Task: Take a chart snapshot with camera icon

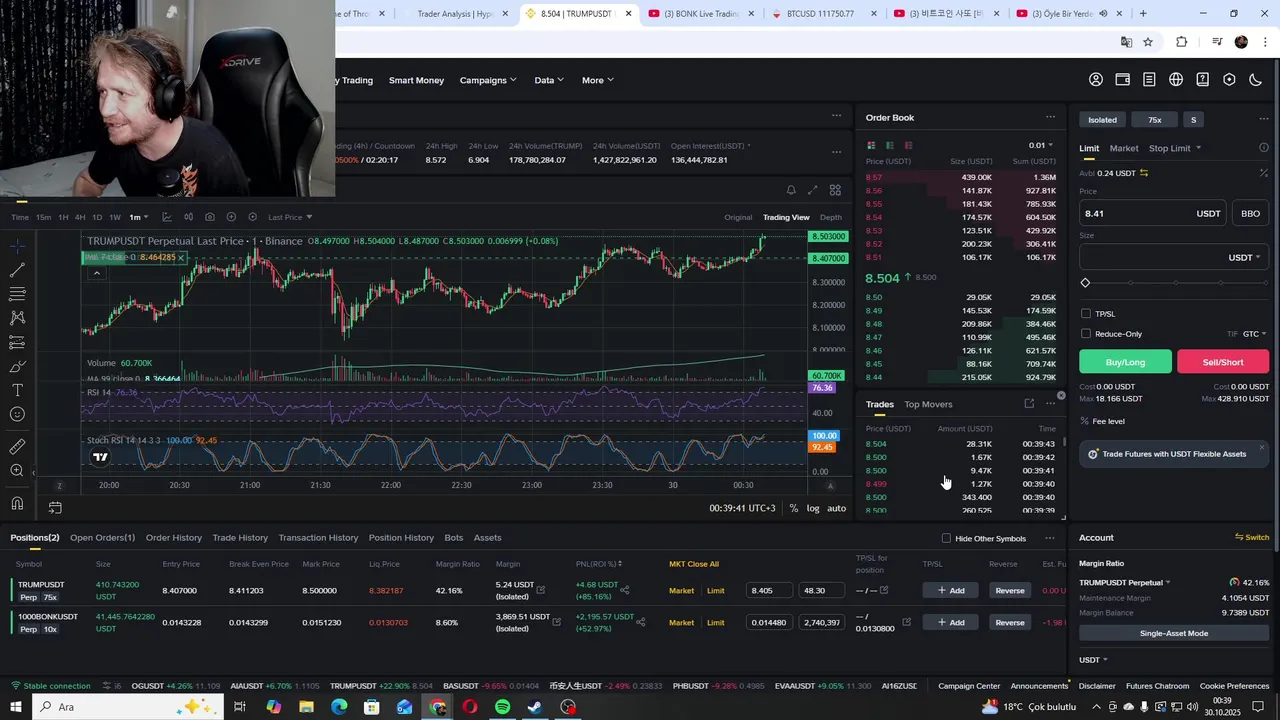Action: pos(209,217)
